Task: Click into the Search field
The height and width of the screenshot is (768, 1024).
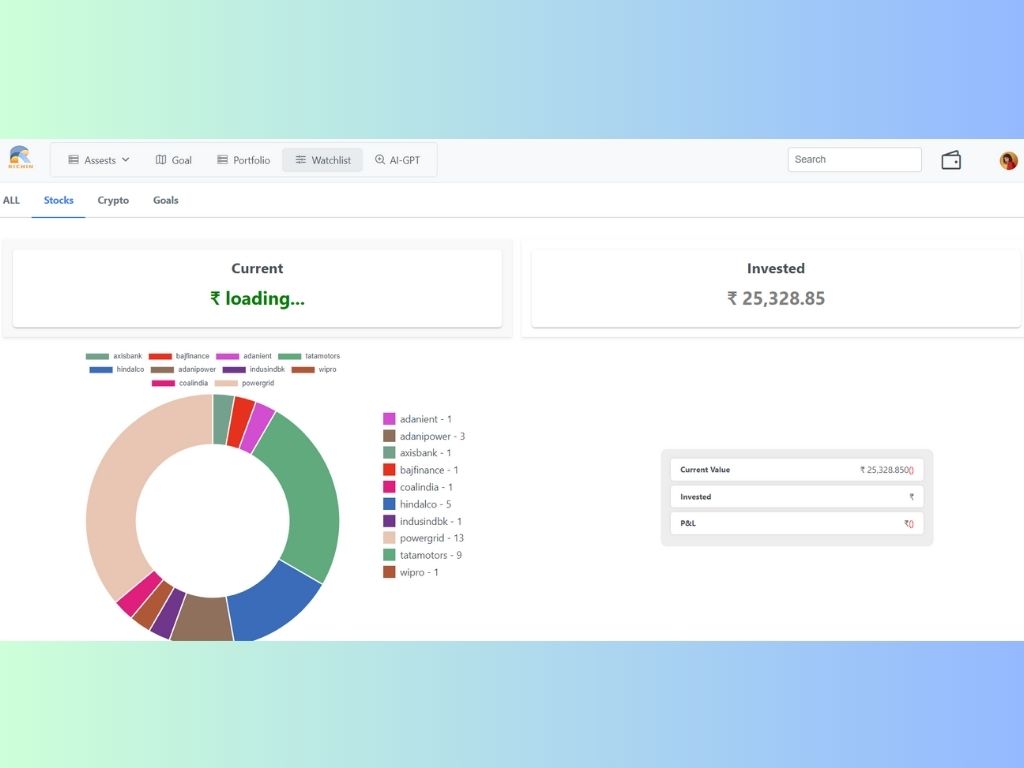Action: (x=854, y=160)
